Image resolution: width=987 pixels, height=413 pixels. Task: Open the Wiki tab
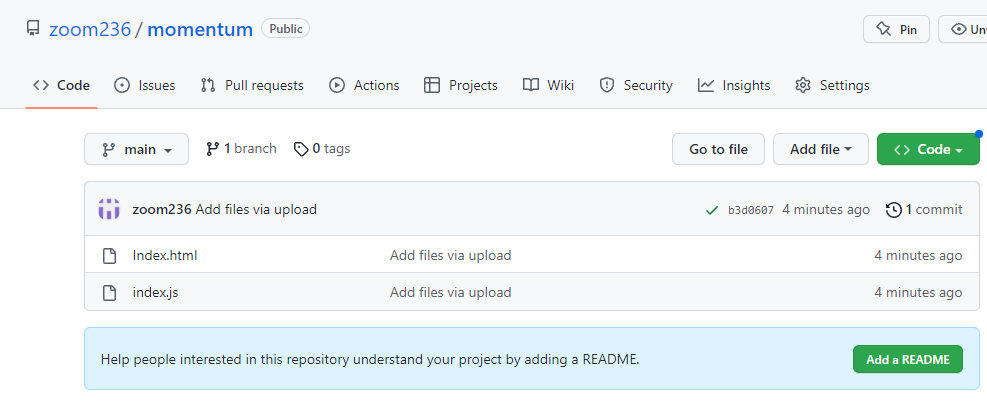(548, 85)
